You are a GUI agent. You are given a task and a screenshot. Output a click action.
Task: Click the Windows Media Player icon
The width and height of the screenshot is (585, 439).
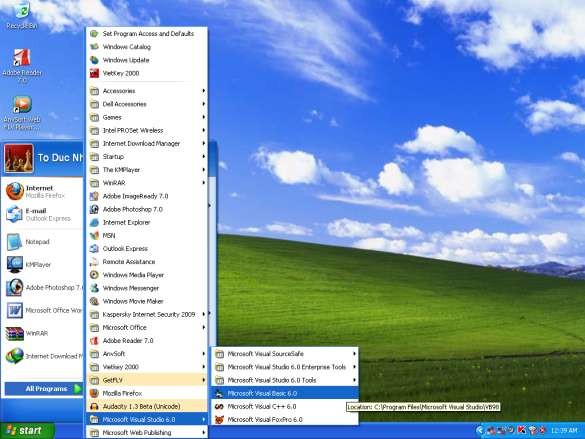click(x=94, y=275)
